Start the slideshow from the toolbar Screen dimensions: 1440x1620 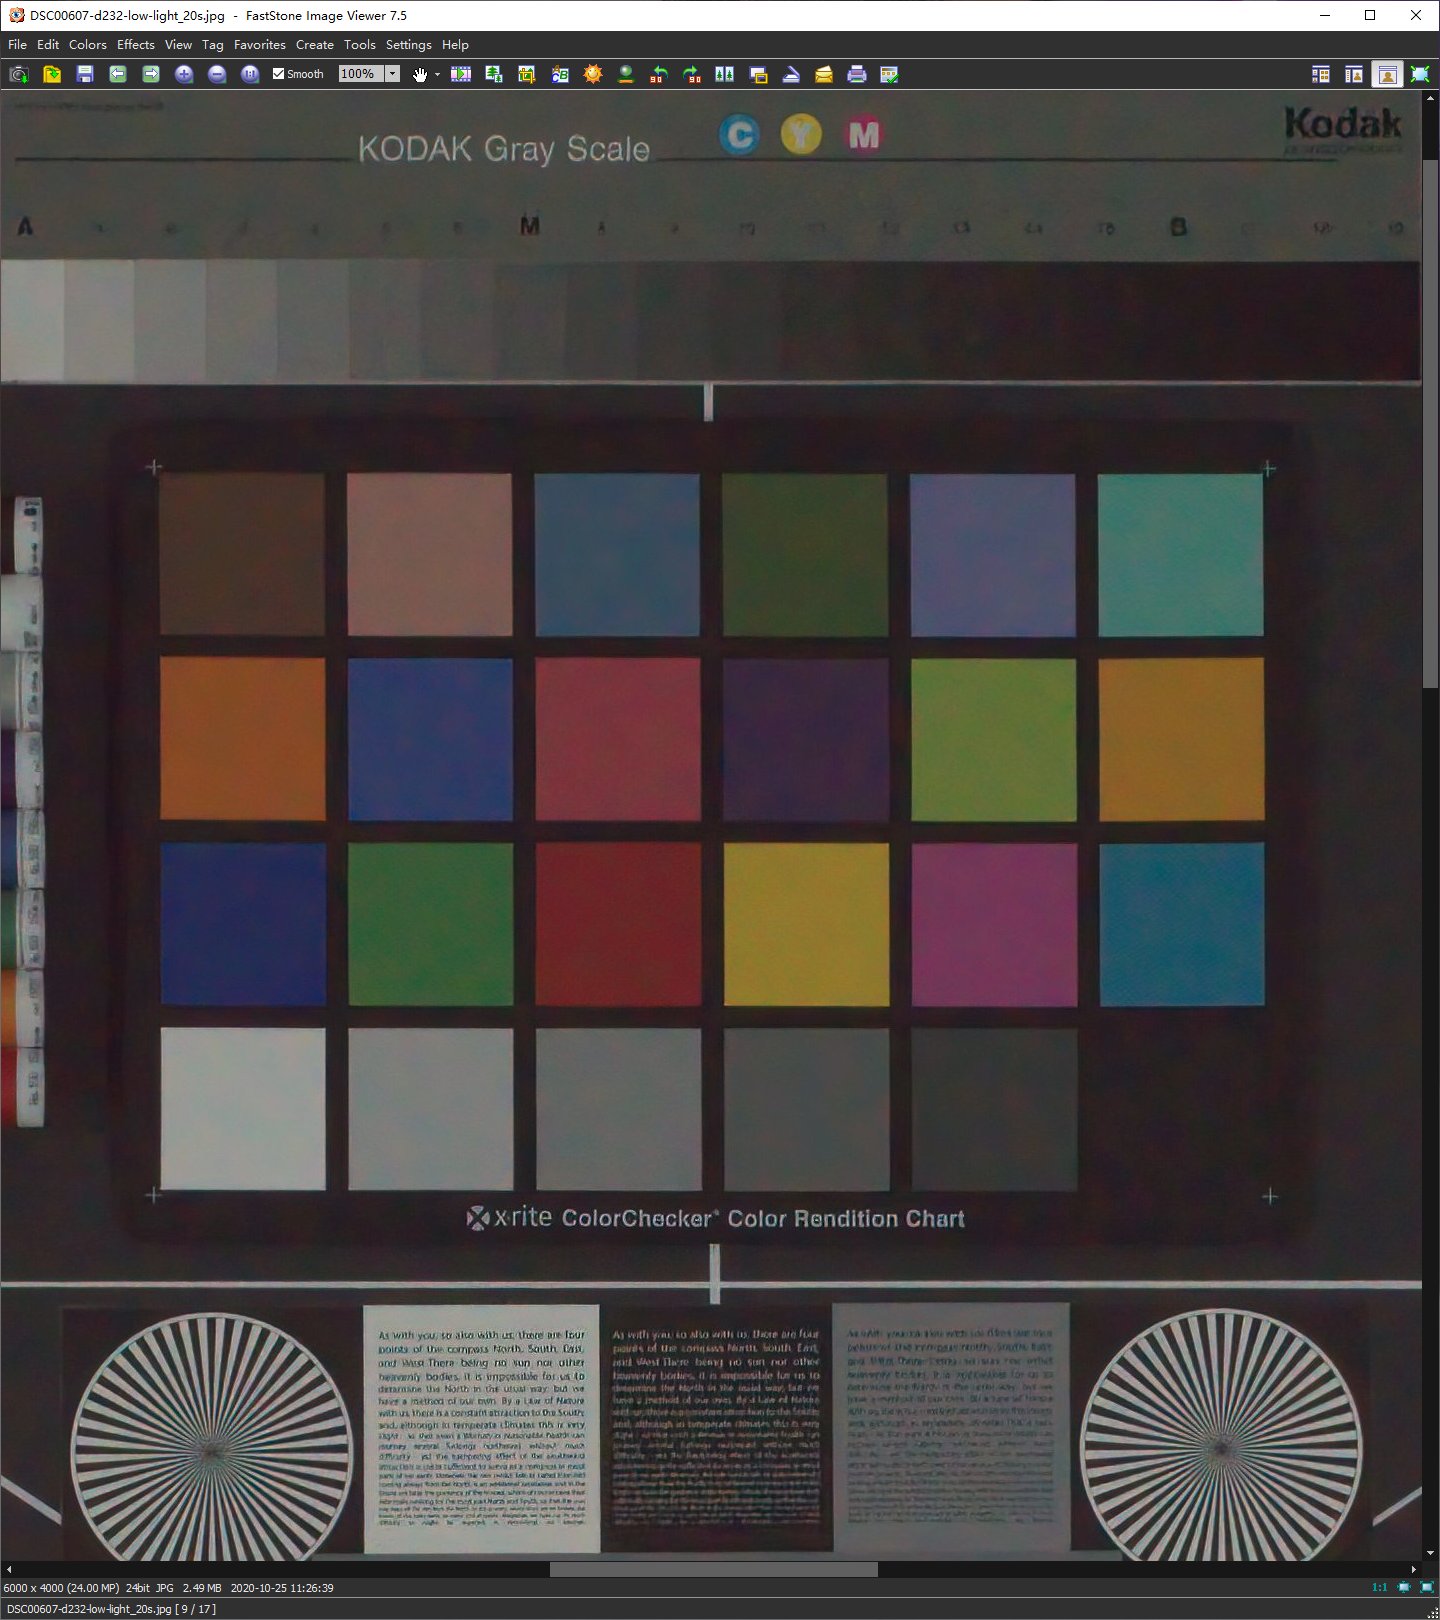pos(461,74)
